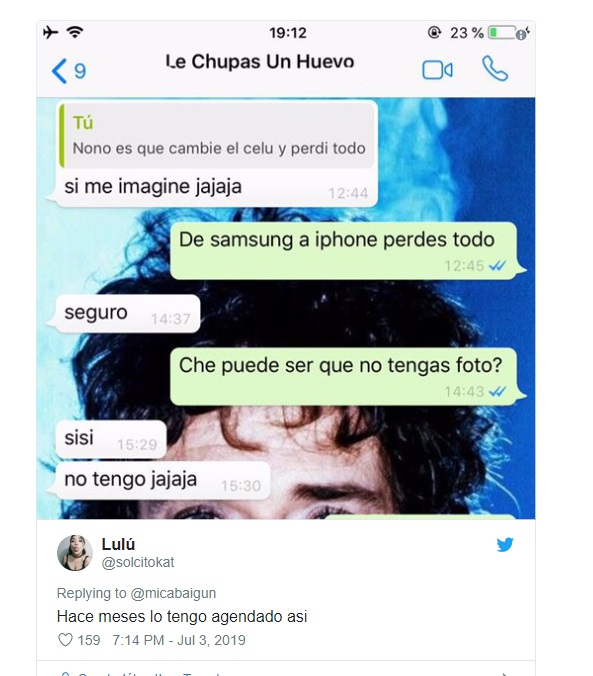Select the 'no tengo jajaja' message
The height and width of the screenshot is (676, 593).
click(163, 481)
